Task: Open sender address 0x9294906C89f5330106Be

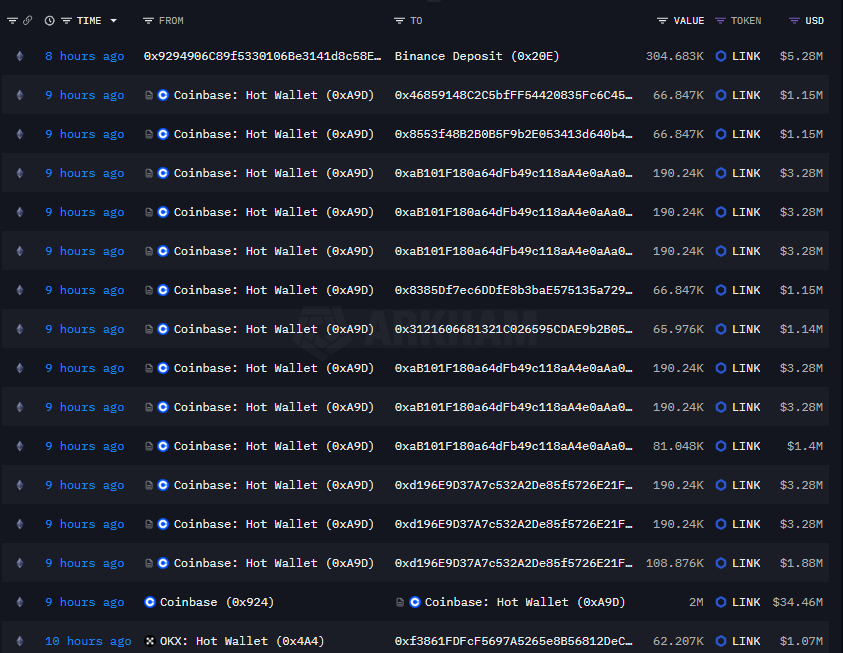Action: (262, 56)
